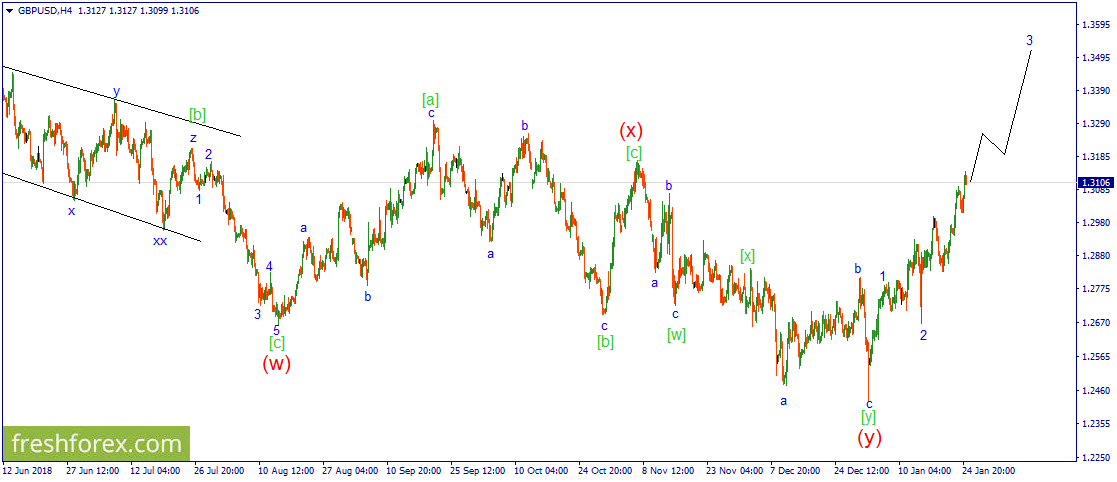This screenshot has width=1117, height=482.
Task: Click the blue forecast label 3
Action: pos(1030,40)
